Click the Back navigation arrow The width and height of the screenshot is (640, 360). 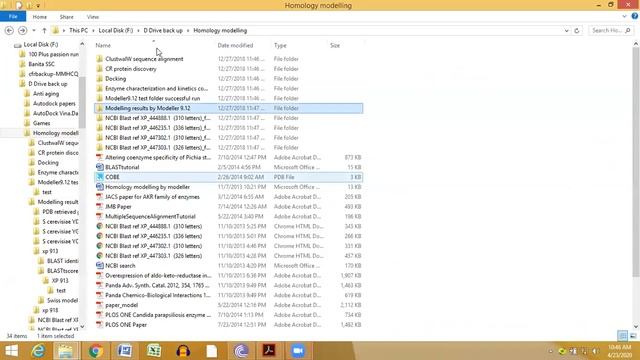9,31
